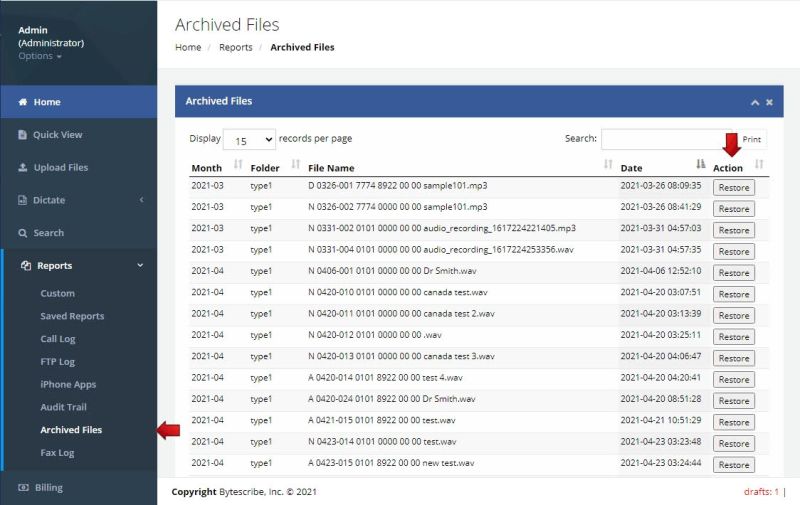
Task: Open the records per page dropdown
Action: point(250,142)
